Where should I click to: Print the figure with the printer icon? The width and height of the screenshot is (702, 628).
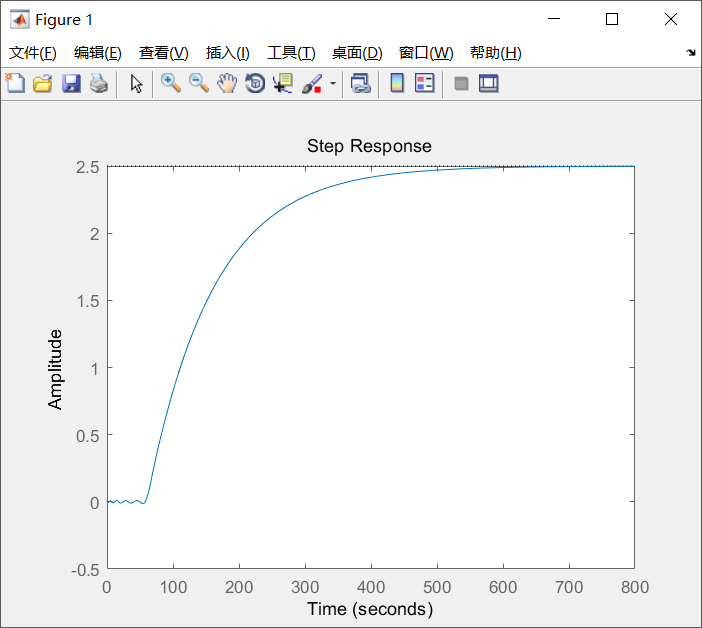tap(99, 84)
